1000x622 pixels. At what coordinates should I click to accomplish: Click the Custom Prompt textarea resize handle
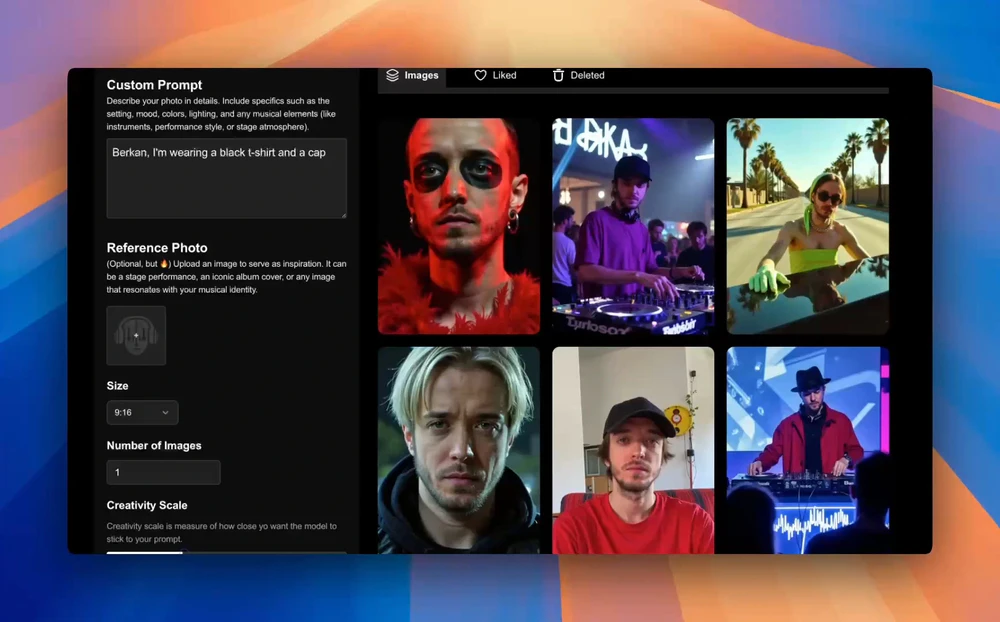point(342,213)
